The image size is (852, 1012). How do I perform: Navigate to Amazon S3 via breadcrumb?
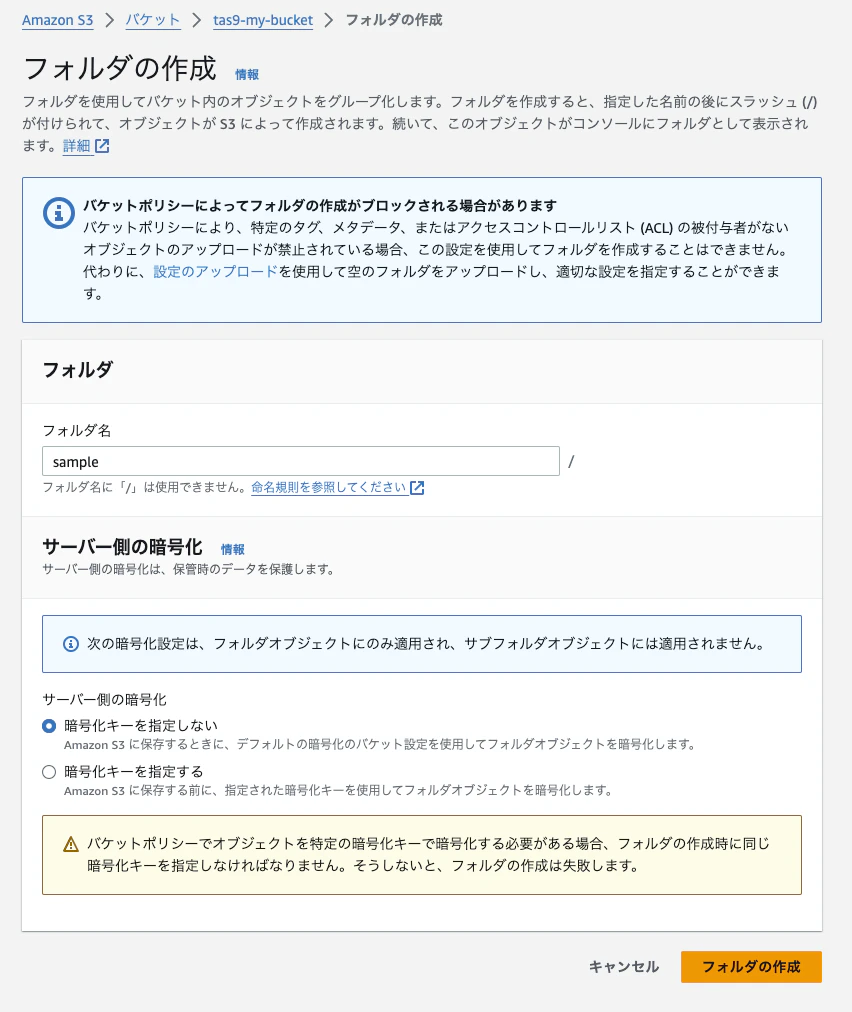click(x=57, y=20)
